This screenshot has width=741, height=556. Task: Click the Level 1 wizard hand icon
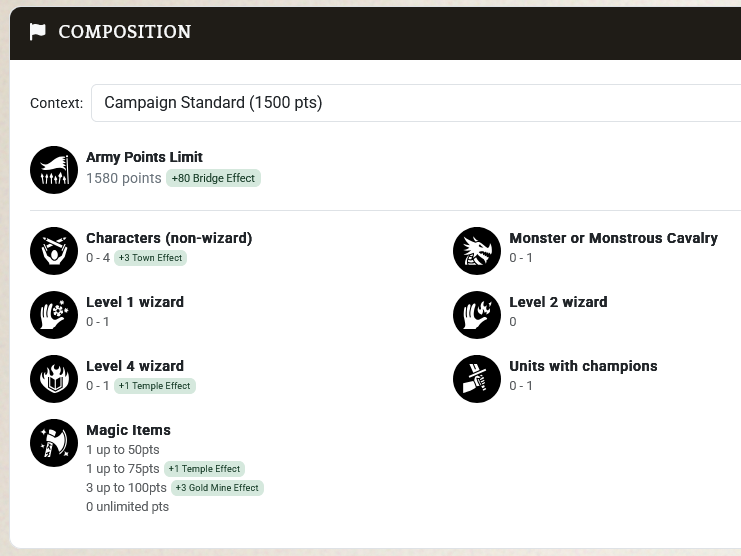click(54, 315)
